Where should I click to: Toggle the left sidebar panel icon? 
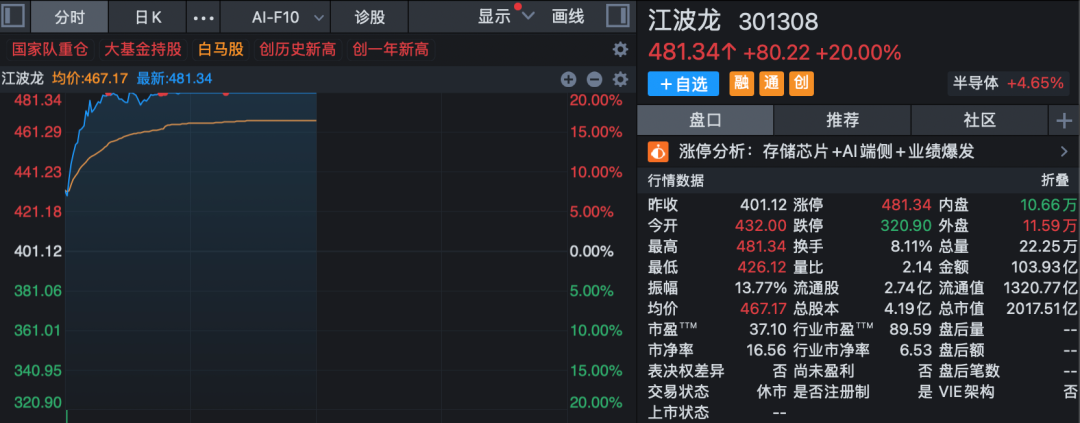14,16
